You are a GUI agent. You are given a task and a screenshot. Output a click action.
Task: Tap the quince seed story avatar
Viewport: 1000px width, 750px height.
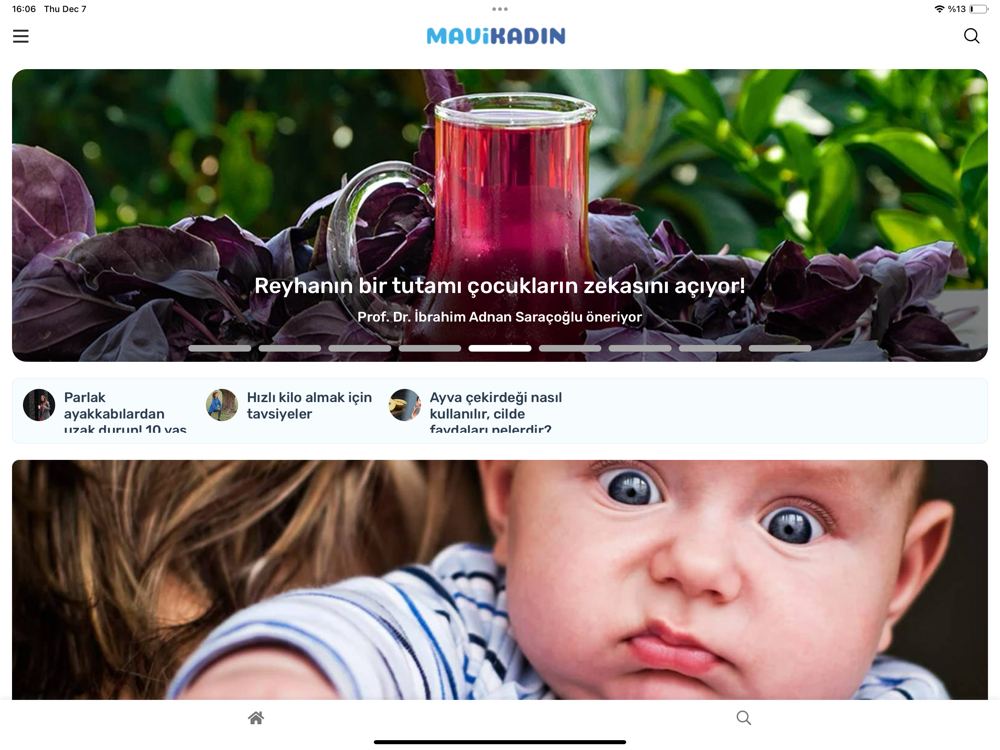click(405, 405)
